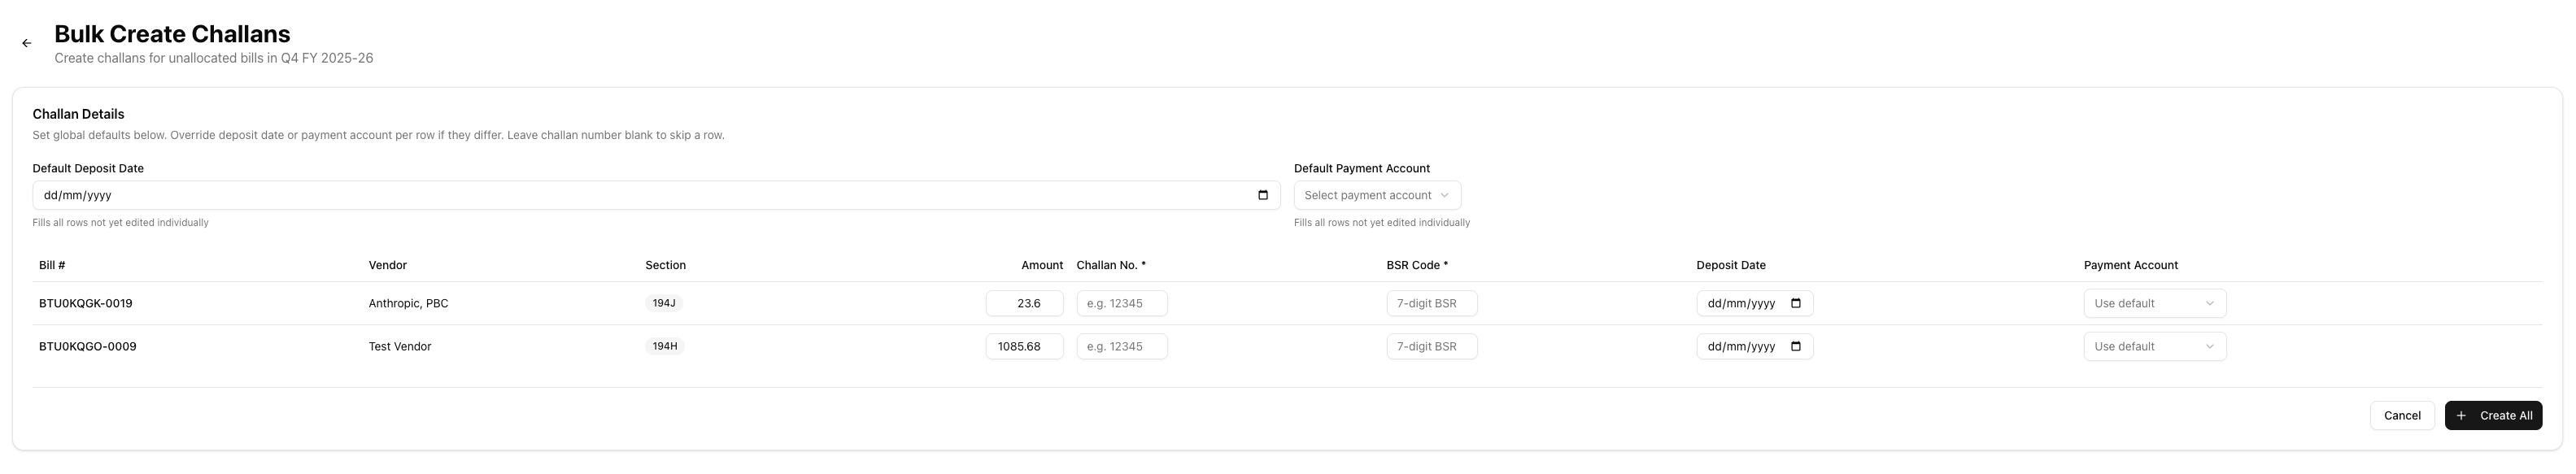Image resolution: width=2576 pixels, height=474 pixels.
Task: Cancel the bulk challan creation
Action: (2401, 415)
